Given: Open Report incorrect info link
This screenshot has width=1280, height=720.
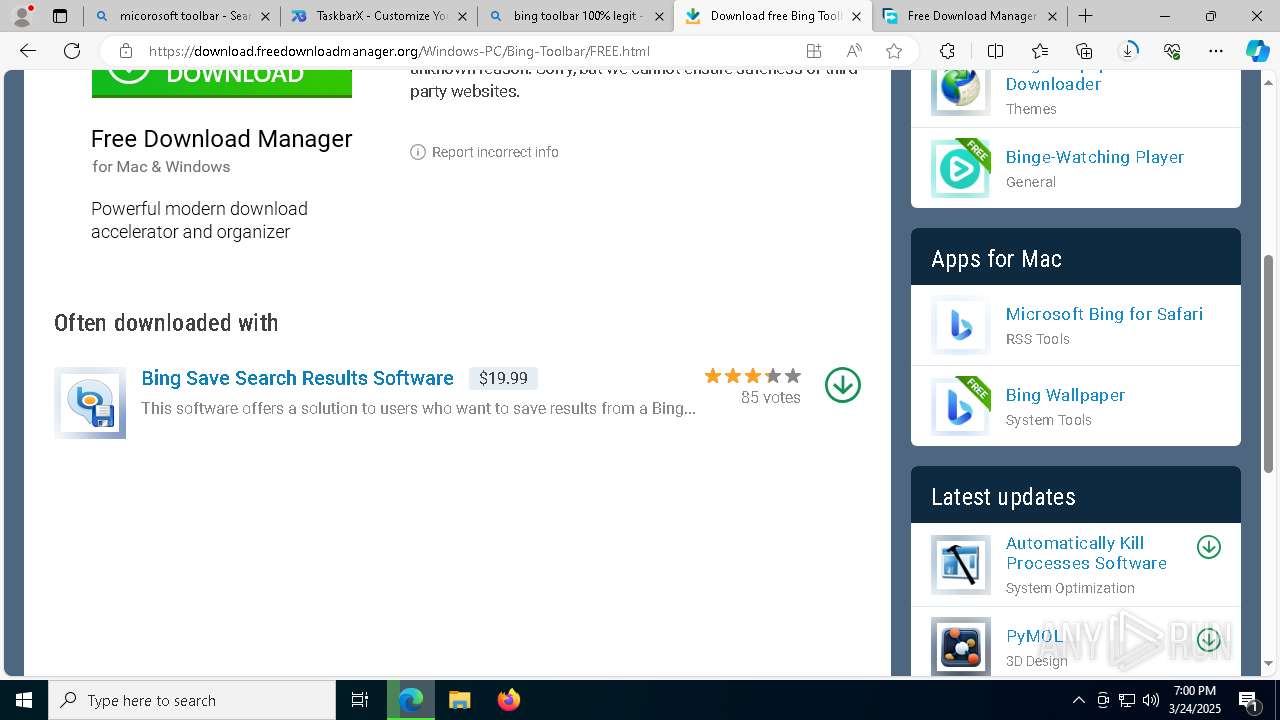Looking at the screenshot, I should coord(495,152).
